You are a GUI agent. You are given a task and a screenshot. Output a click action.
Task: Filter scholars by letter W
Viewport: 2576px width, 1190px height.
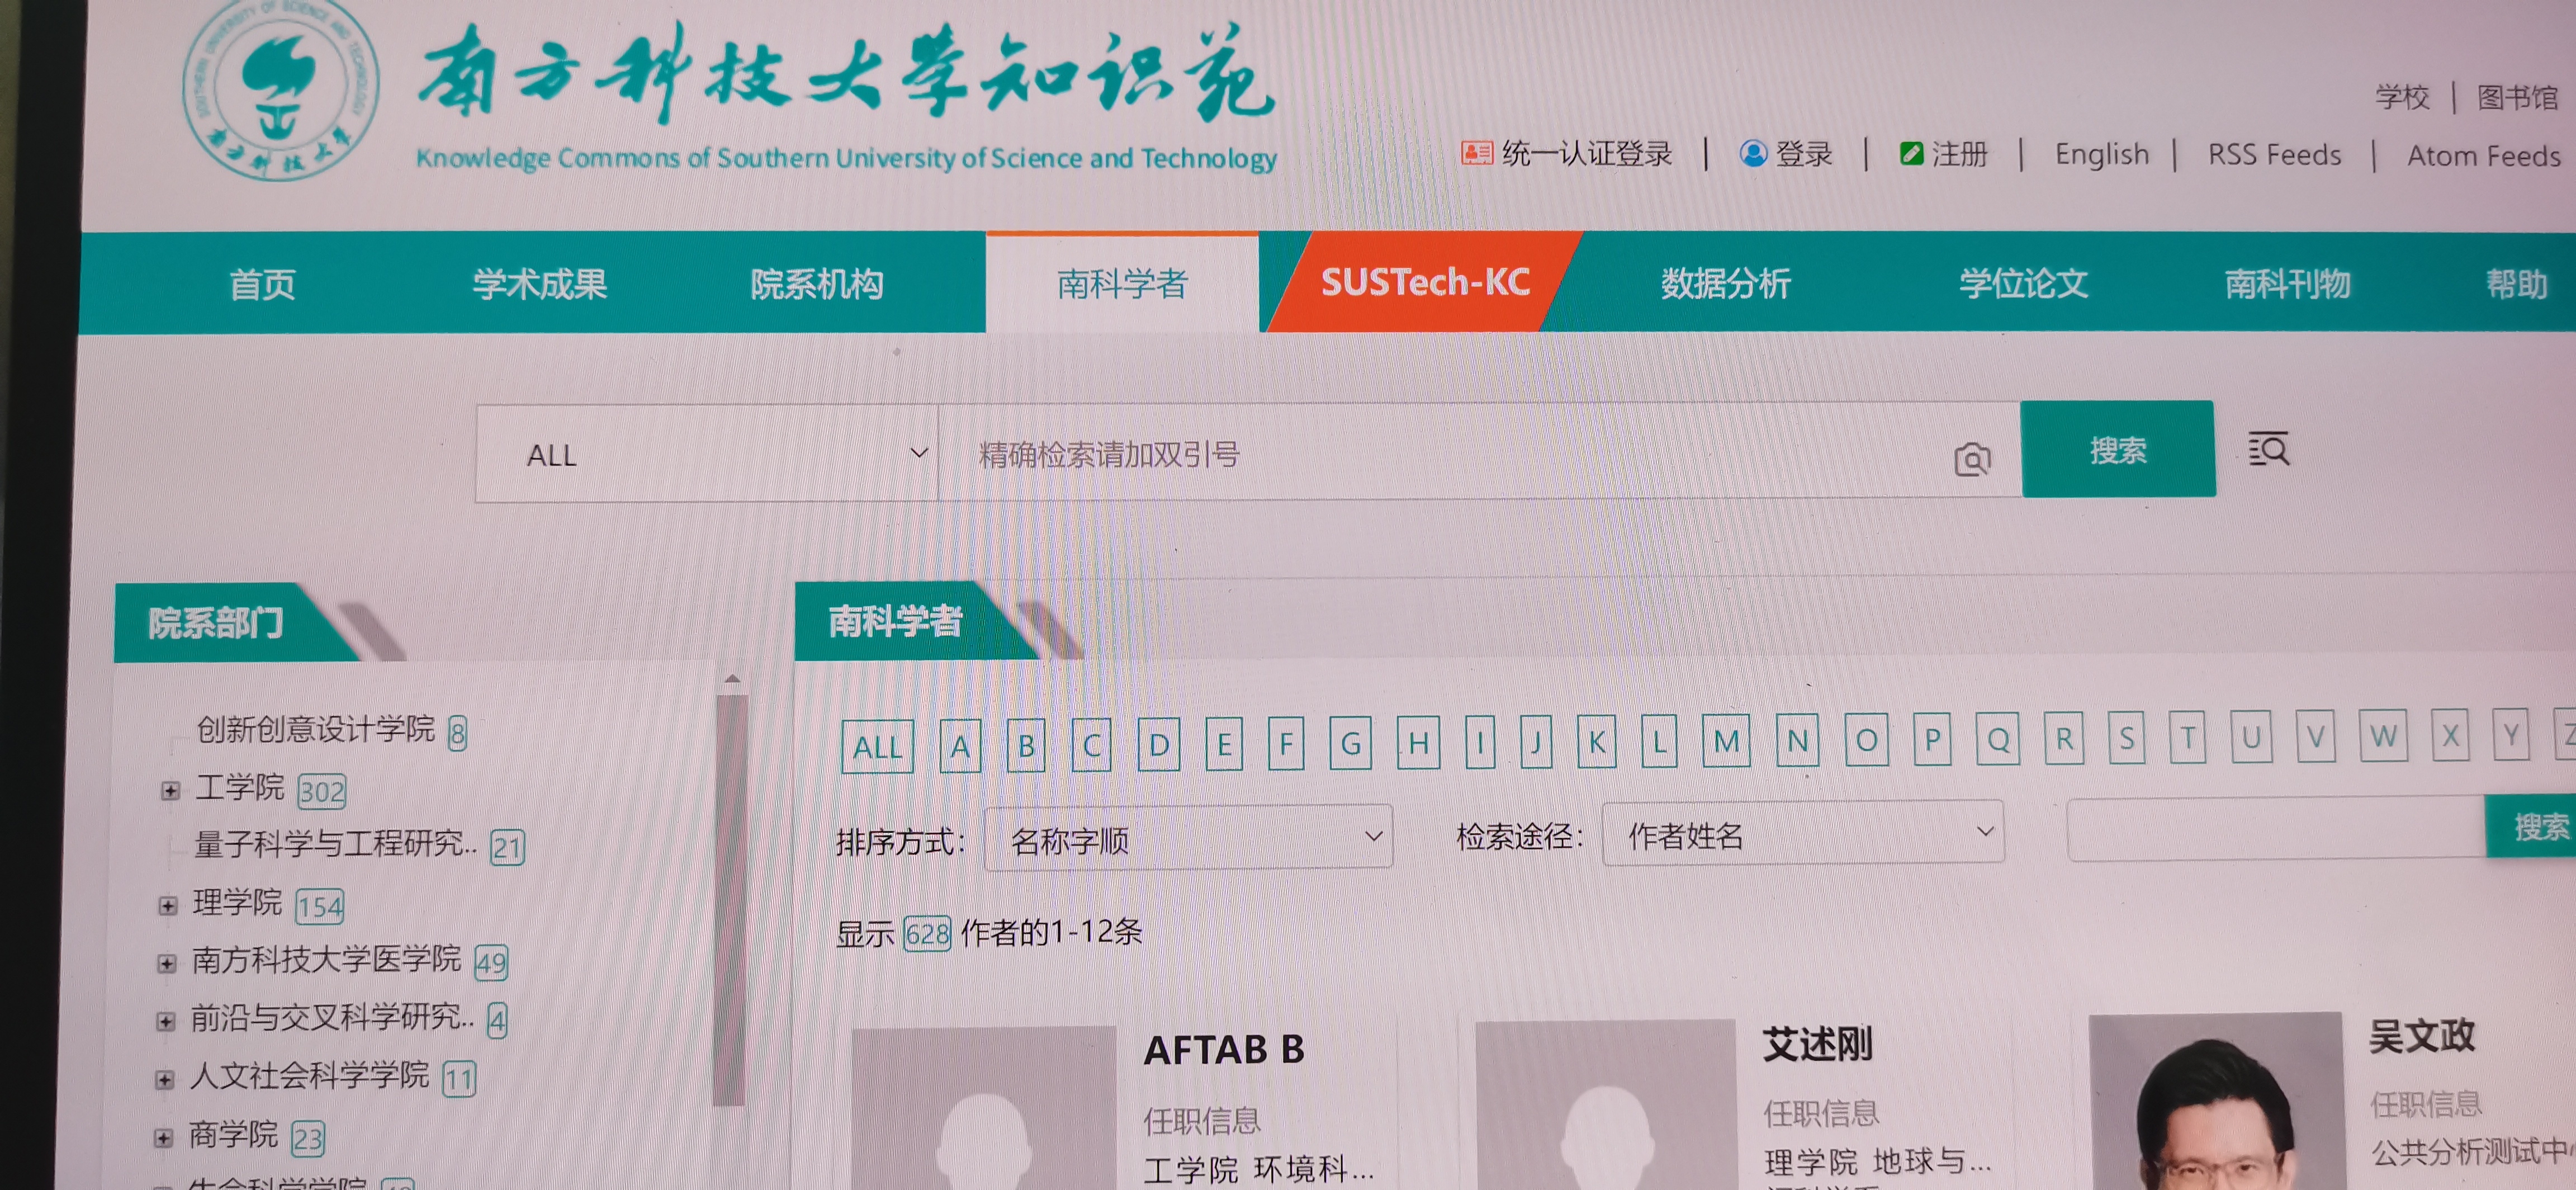pyautogui.click(x=2383, y=736)
